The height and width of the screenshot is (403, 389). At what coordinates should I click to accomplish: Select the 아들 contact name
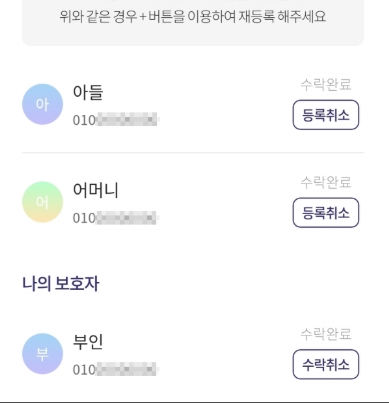88,92
